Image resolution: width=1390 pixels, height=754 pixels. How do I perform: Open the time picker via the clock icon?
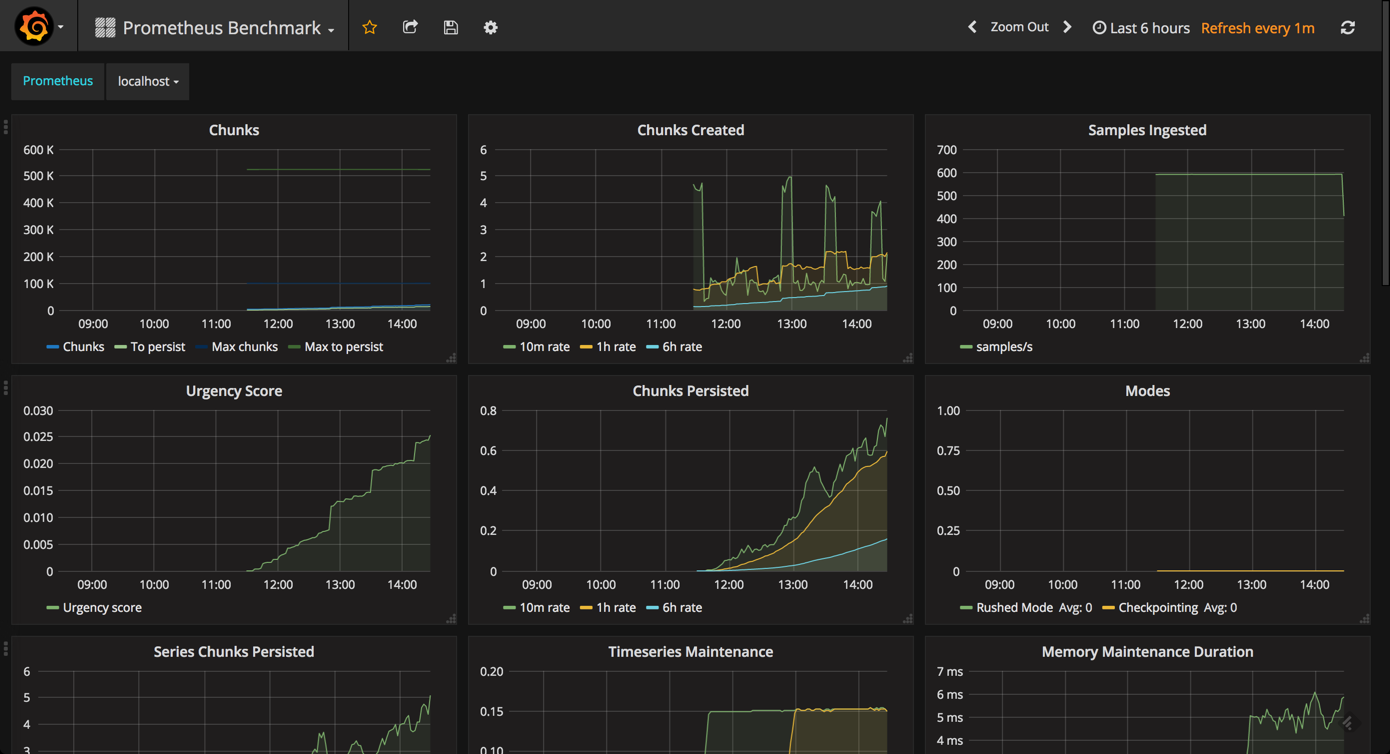click(1100, 27)
